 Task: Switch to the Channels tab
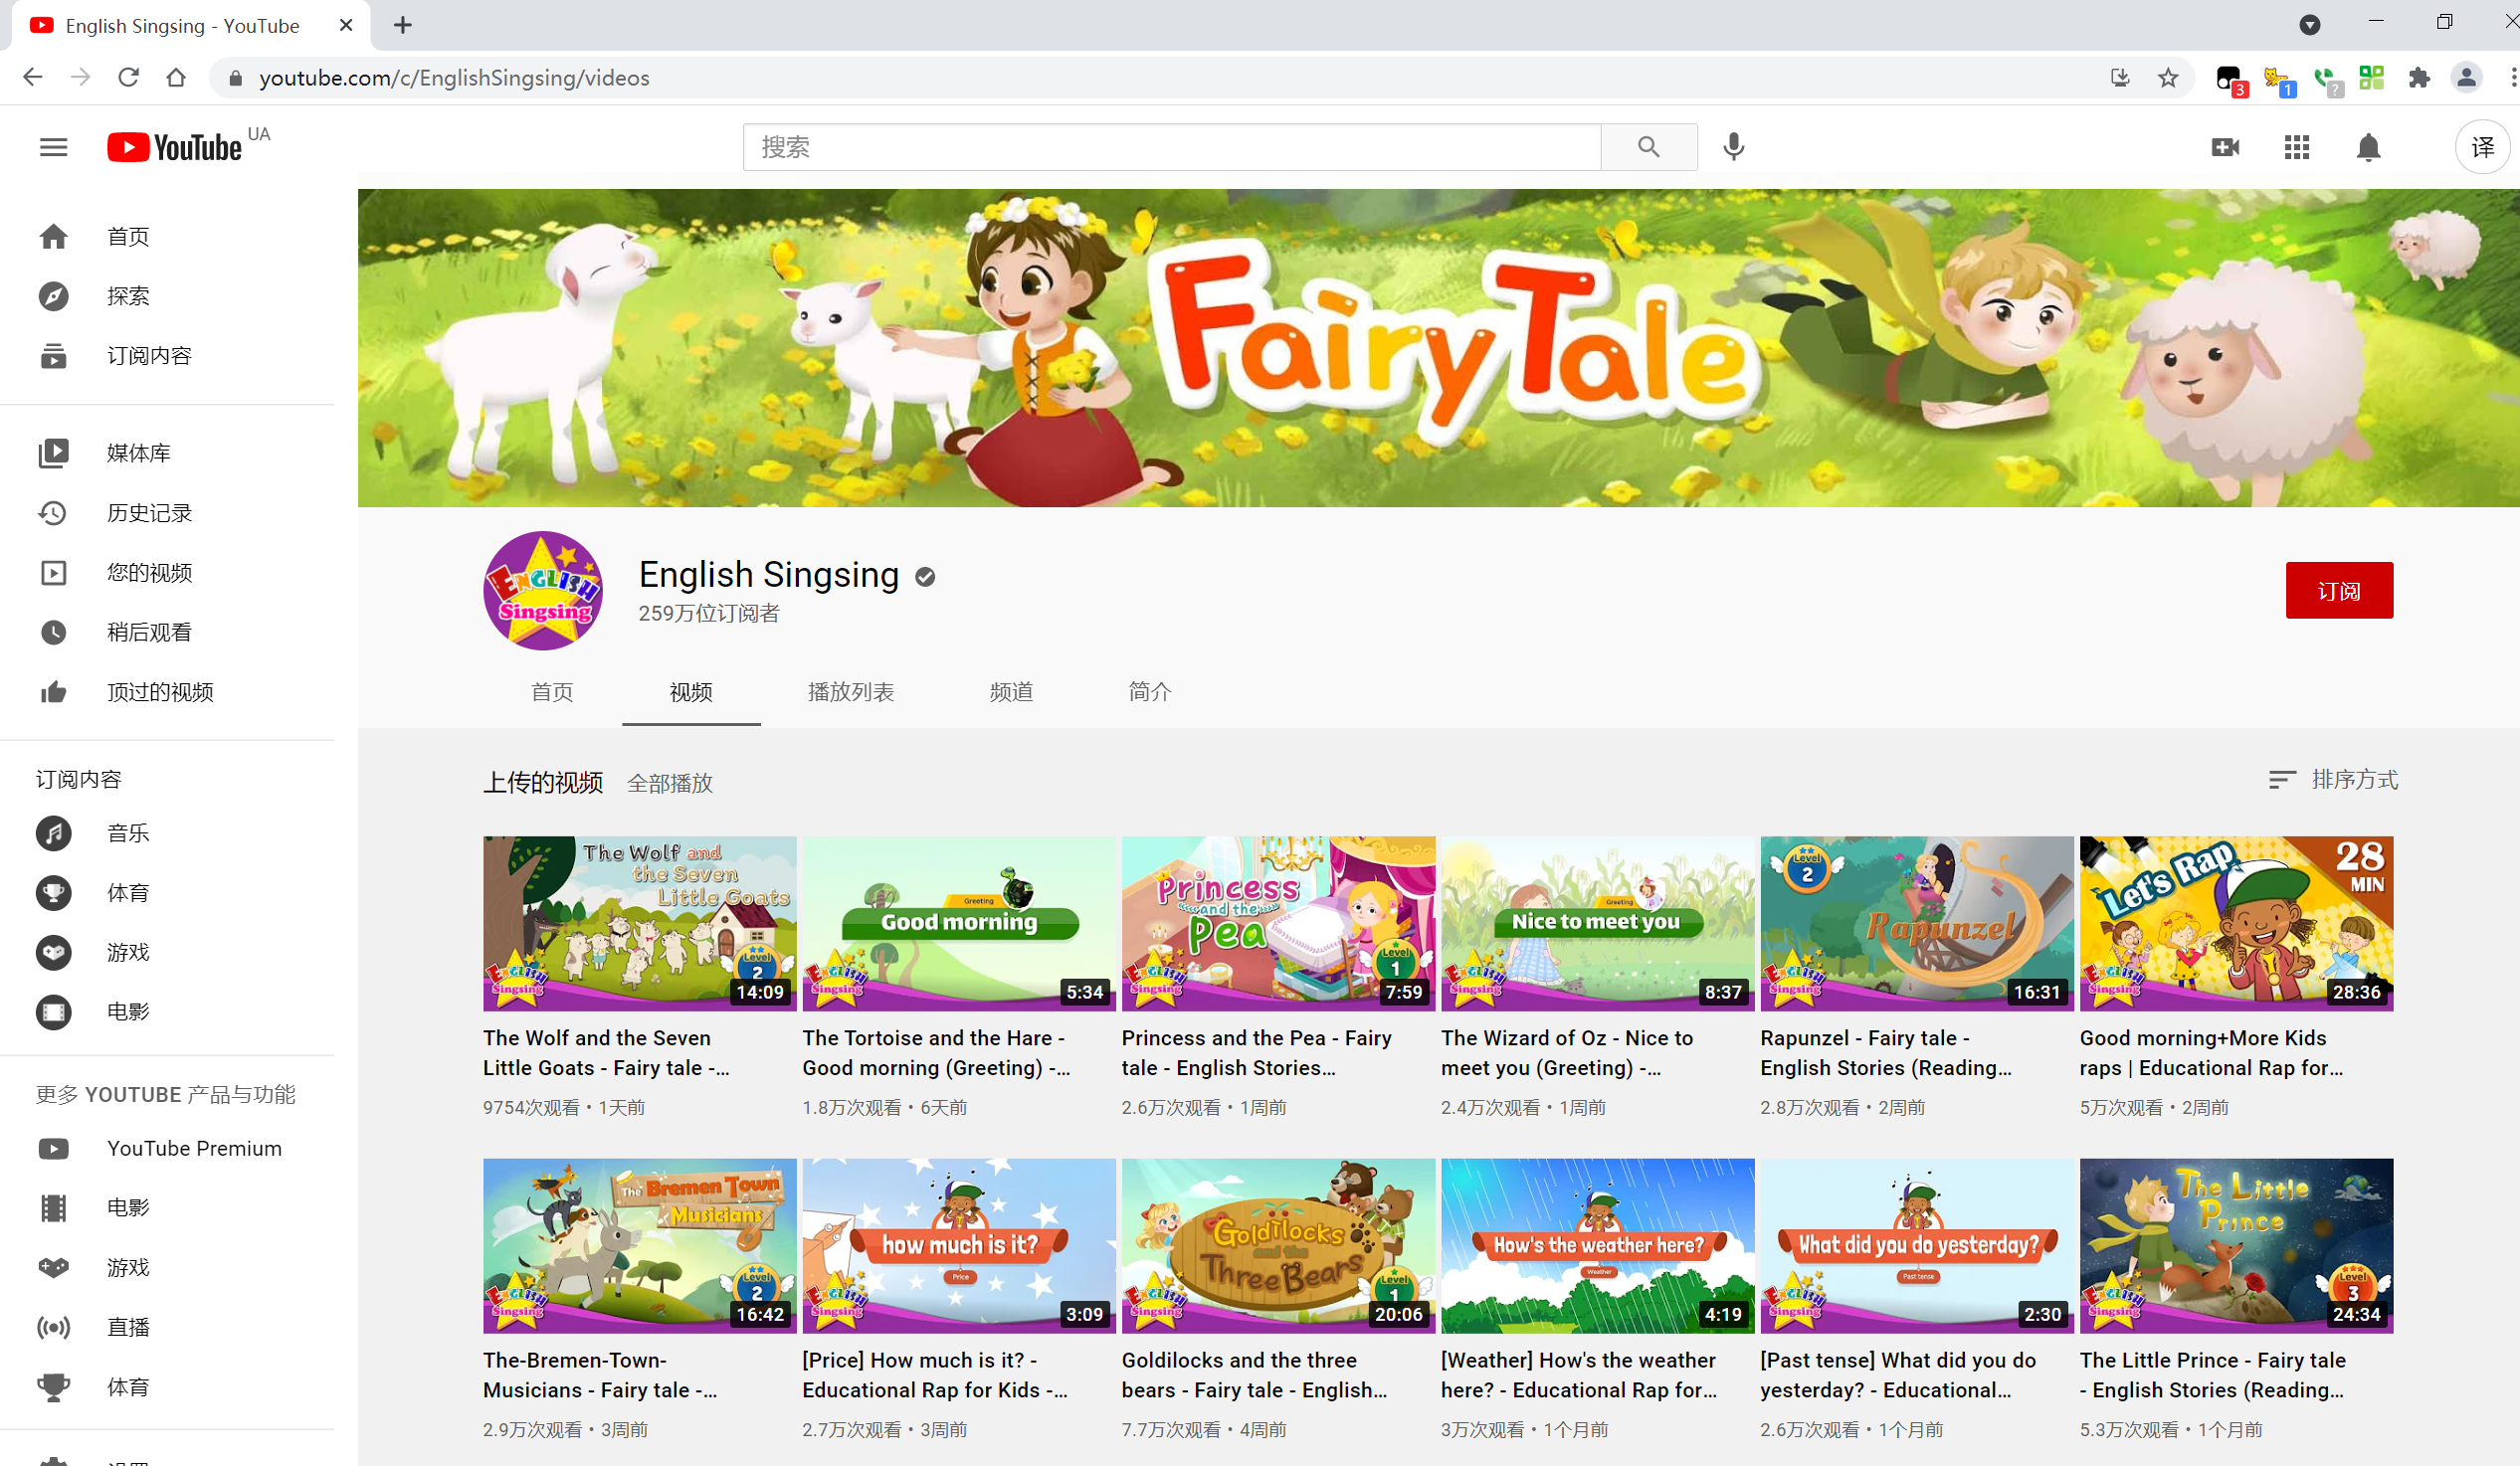pyautogui.click(x=1011, y=692)
